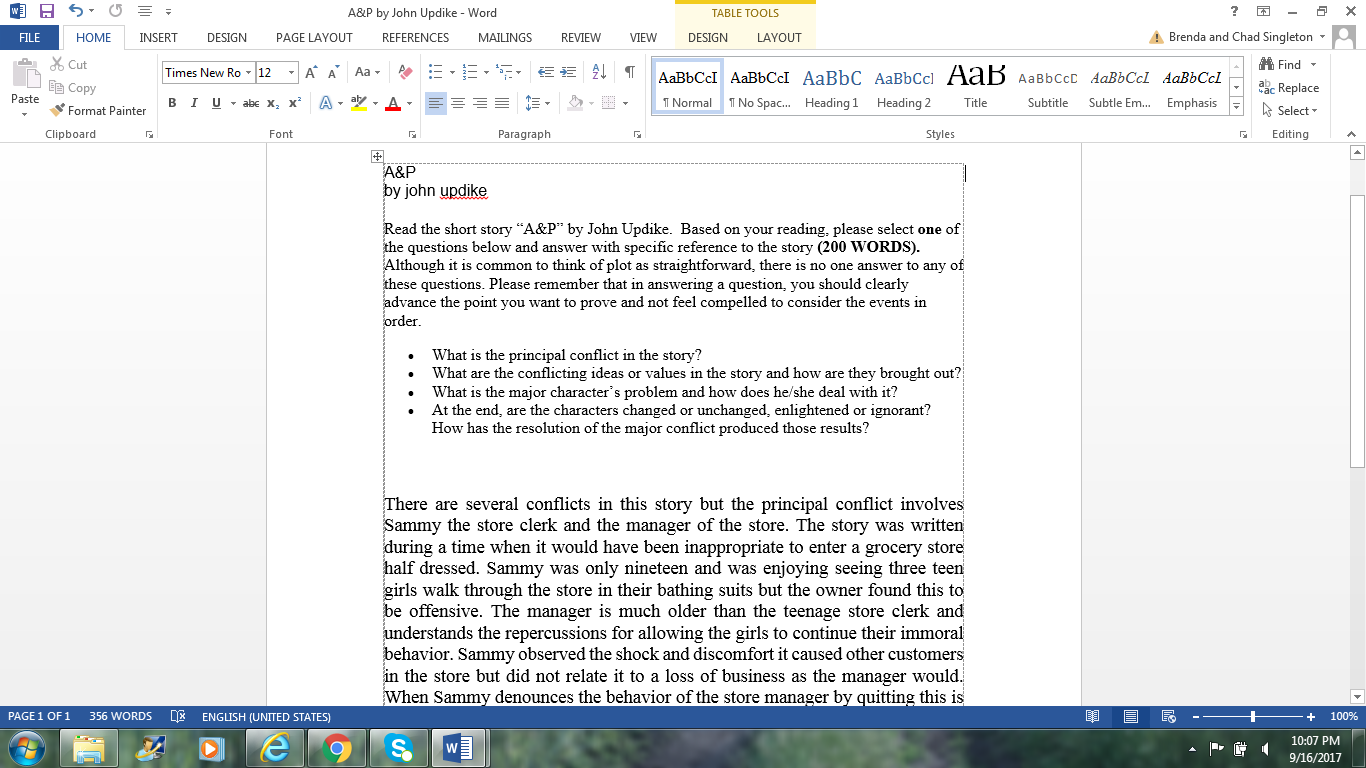1366x768 pixels.
Task: Open the Line and Paragraph Spacing dropdown
Action: click(x=536, y=102)
